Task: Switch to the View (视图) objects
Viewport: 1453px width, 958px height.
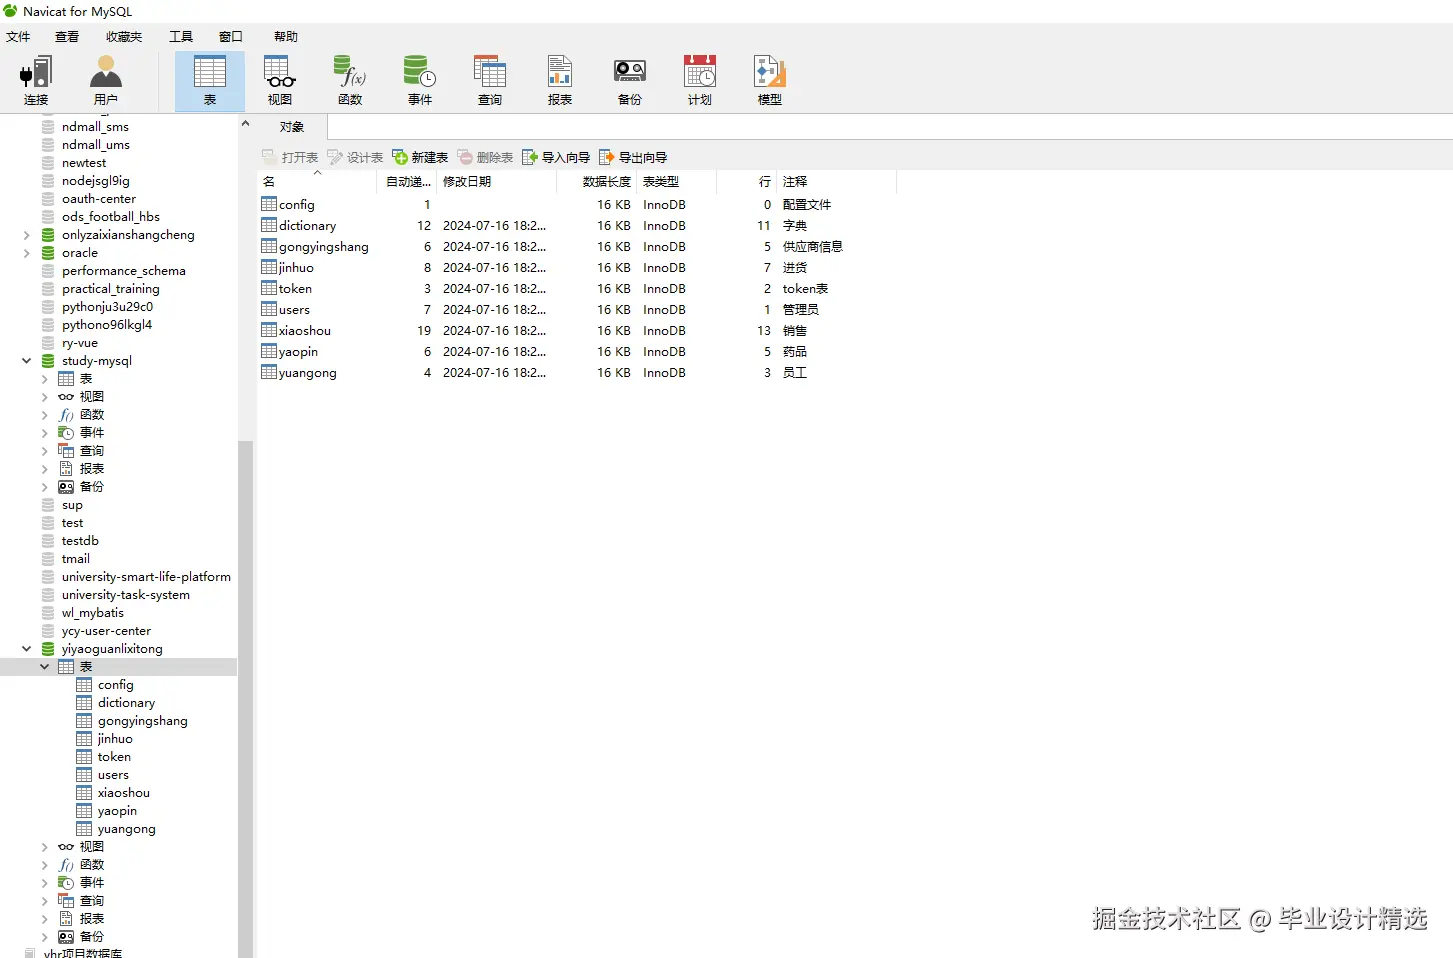Action: coord(280,81)
